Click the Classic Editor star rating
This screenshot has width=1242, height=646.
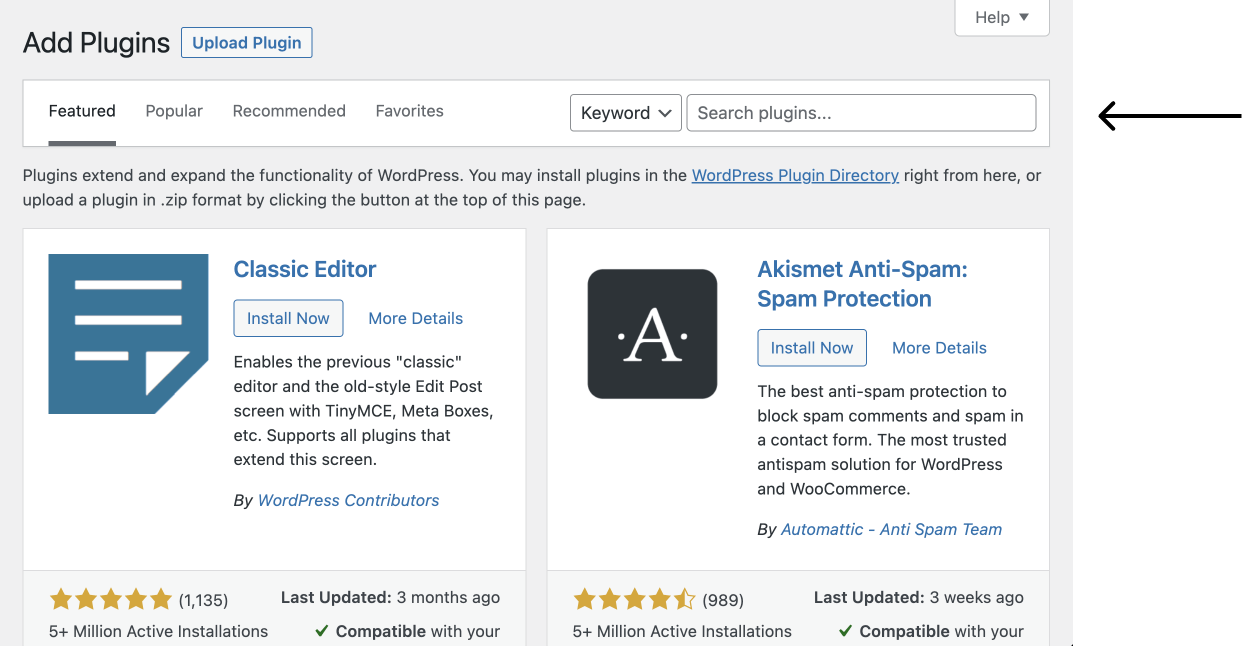click(x=111, y=600)
